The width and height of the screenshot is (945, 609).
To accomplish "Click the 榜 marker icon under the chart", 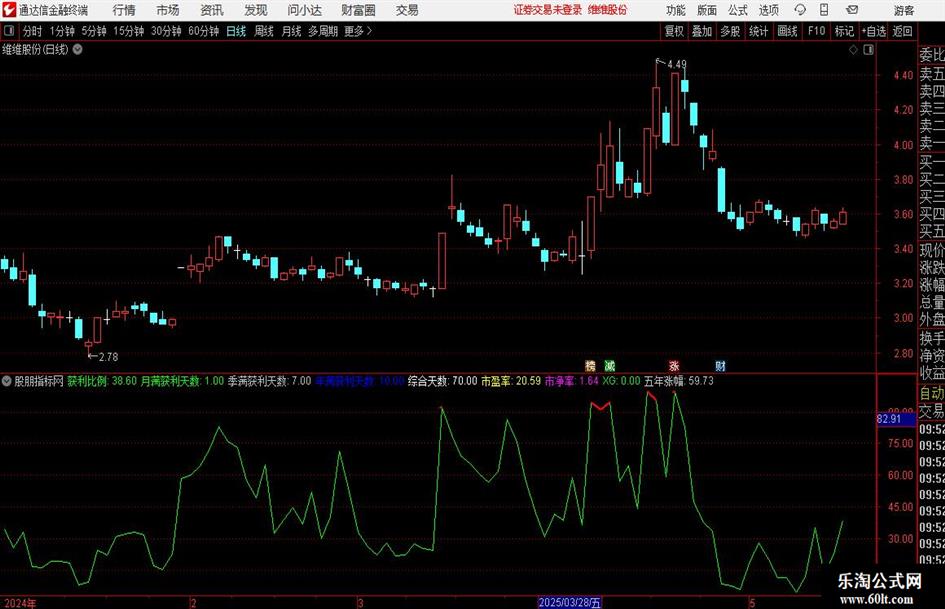I will pyautogui.click(x=590, y=365).
